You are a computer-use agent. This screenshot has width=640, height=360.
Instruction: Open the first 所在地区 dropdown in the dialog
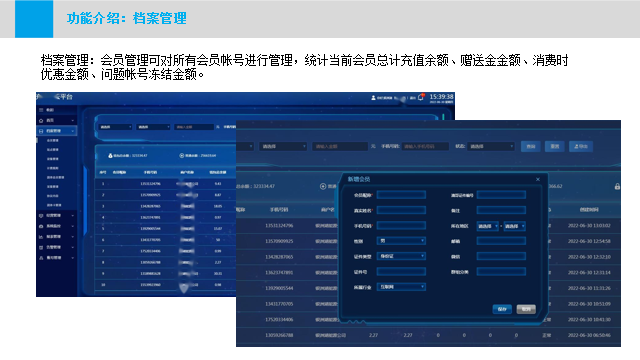point(488,226)
